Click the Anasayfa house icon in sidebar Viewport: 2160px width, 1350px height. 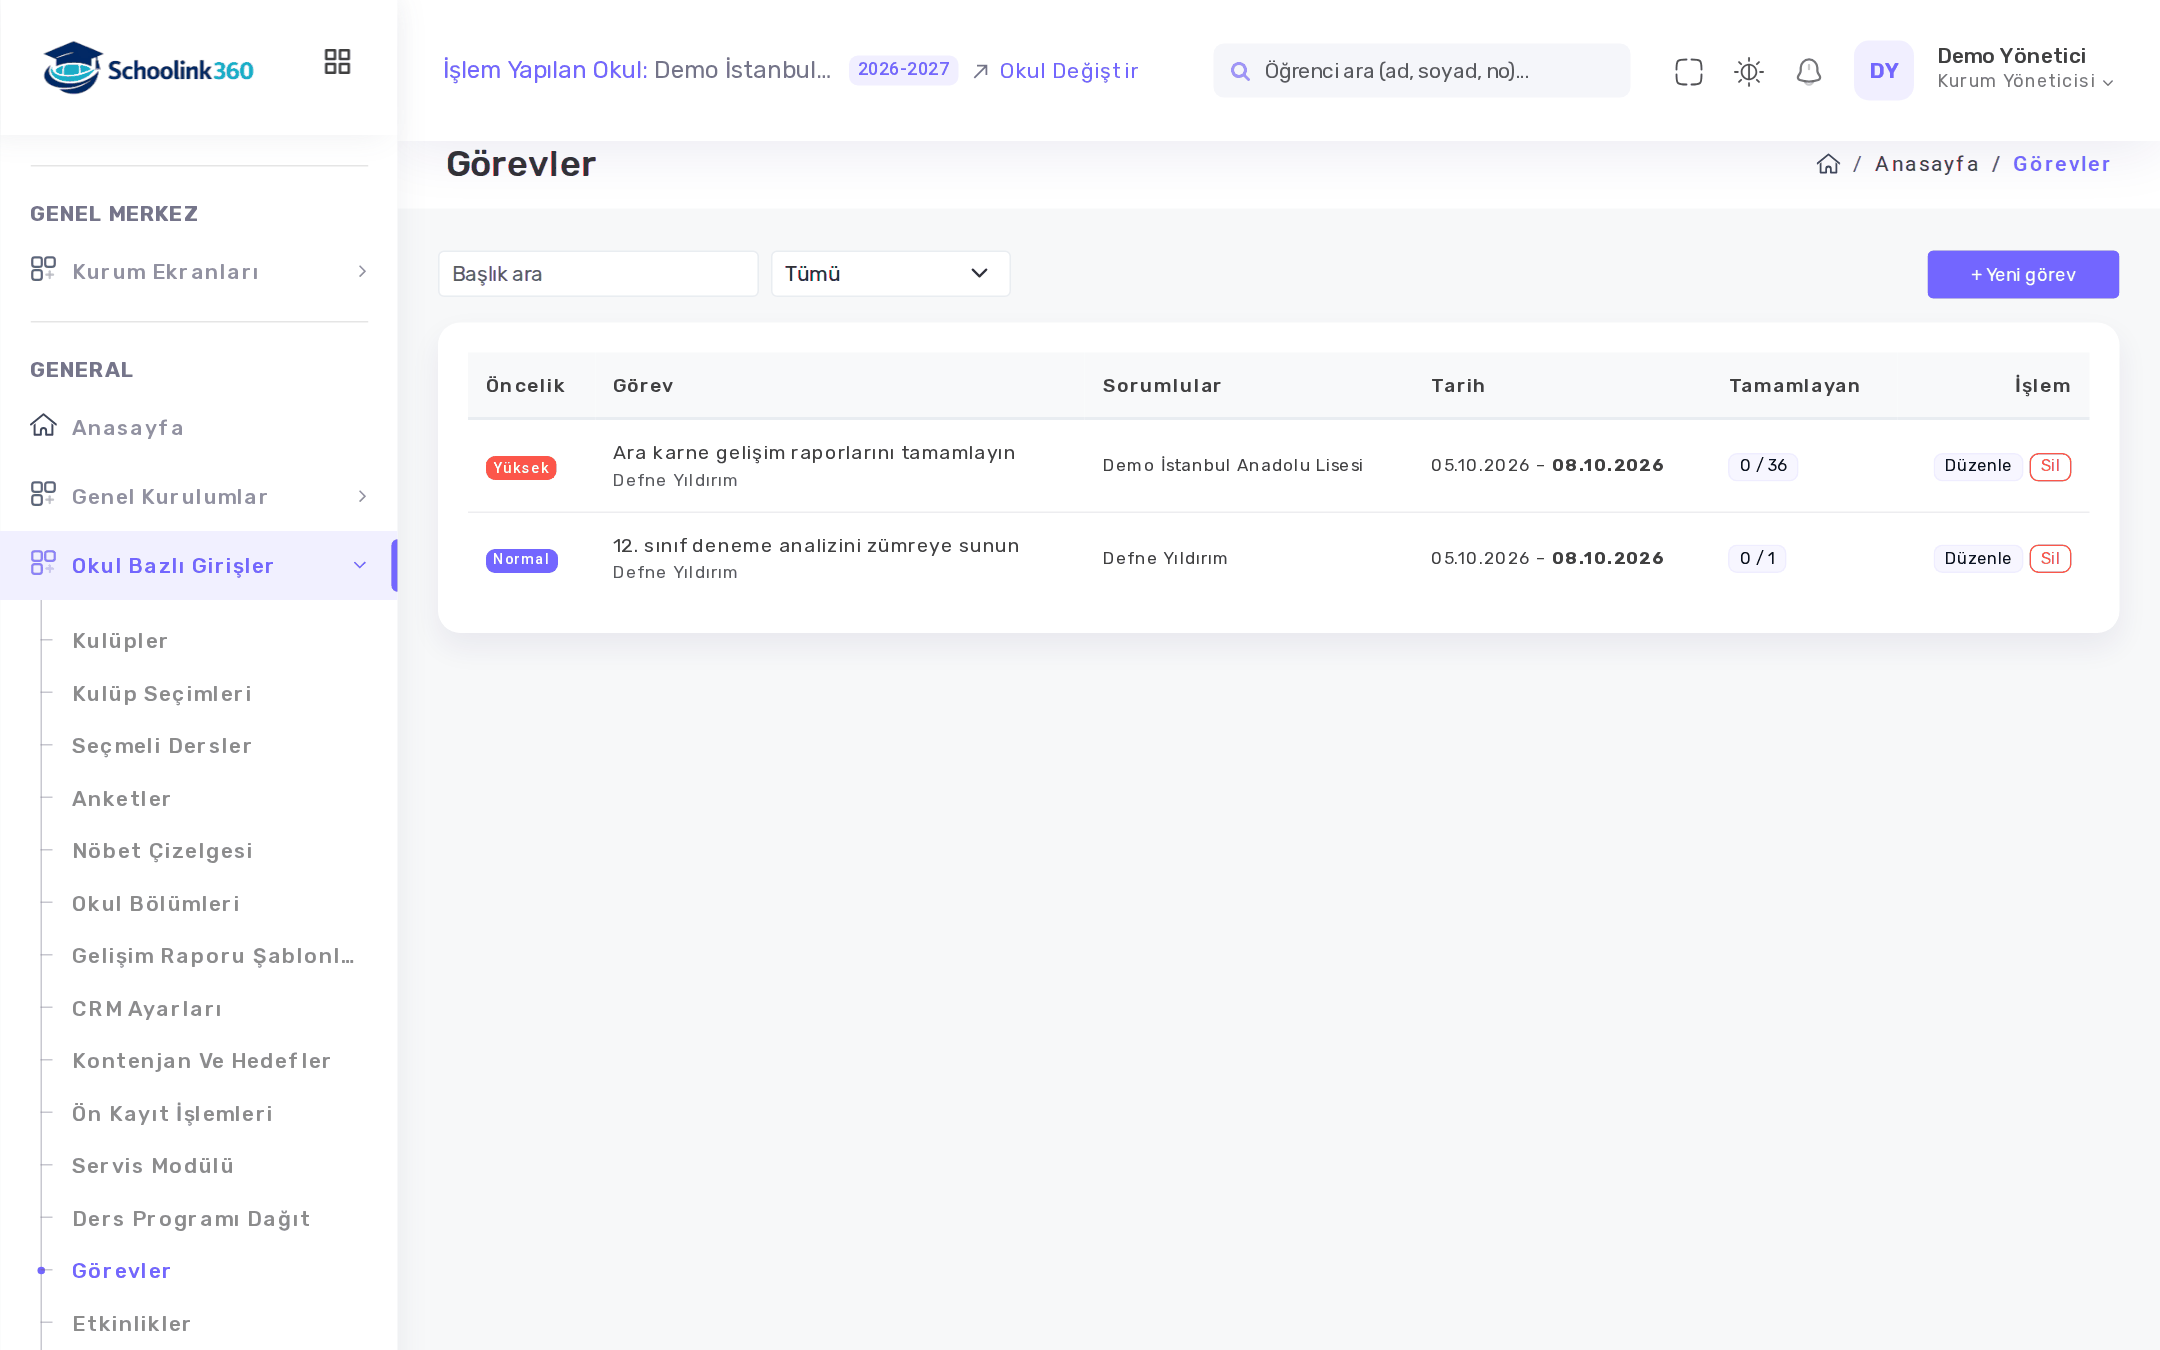[x=43, y=425]
